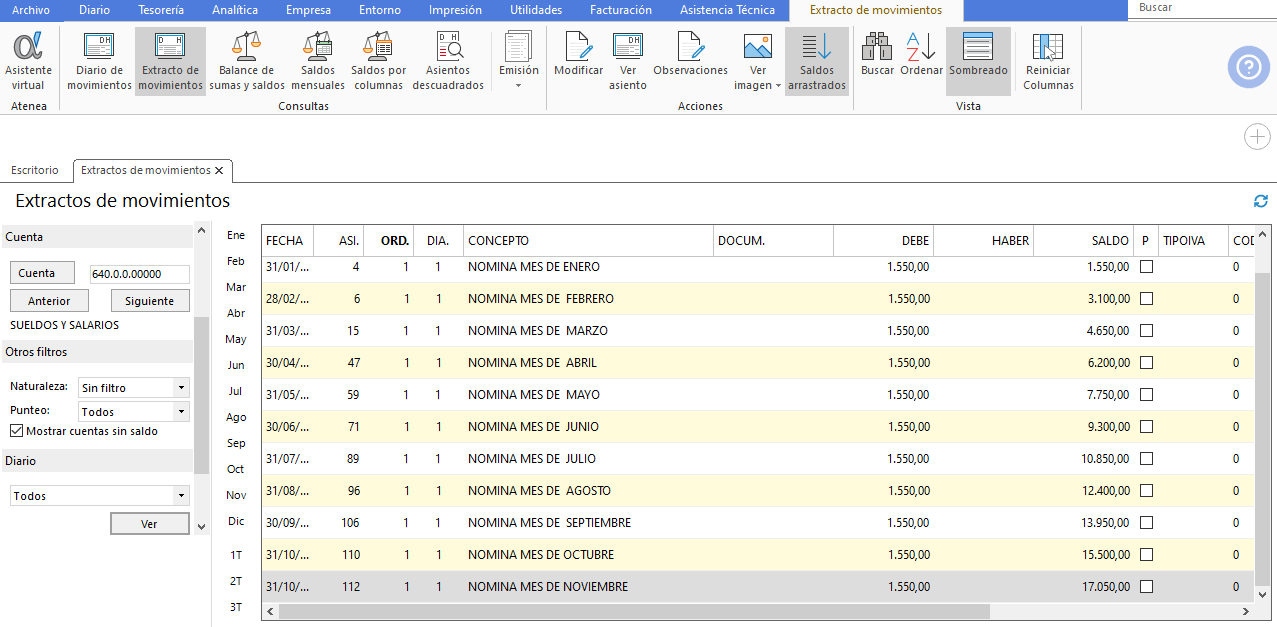Click the filter panel vertical scrollbar
The width and height of the screenshot is (1277, 627).
pos(201,394)
